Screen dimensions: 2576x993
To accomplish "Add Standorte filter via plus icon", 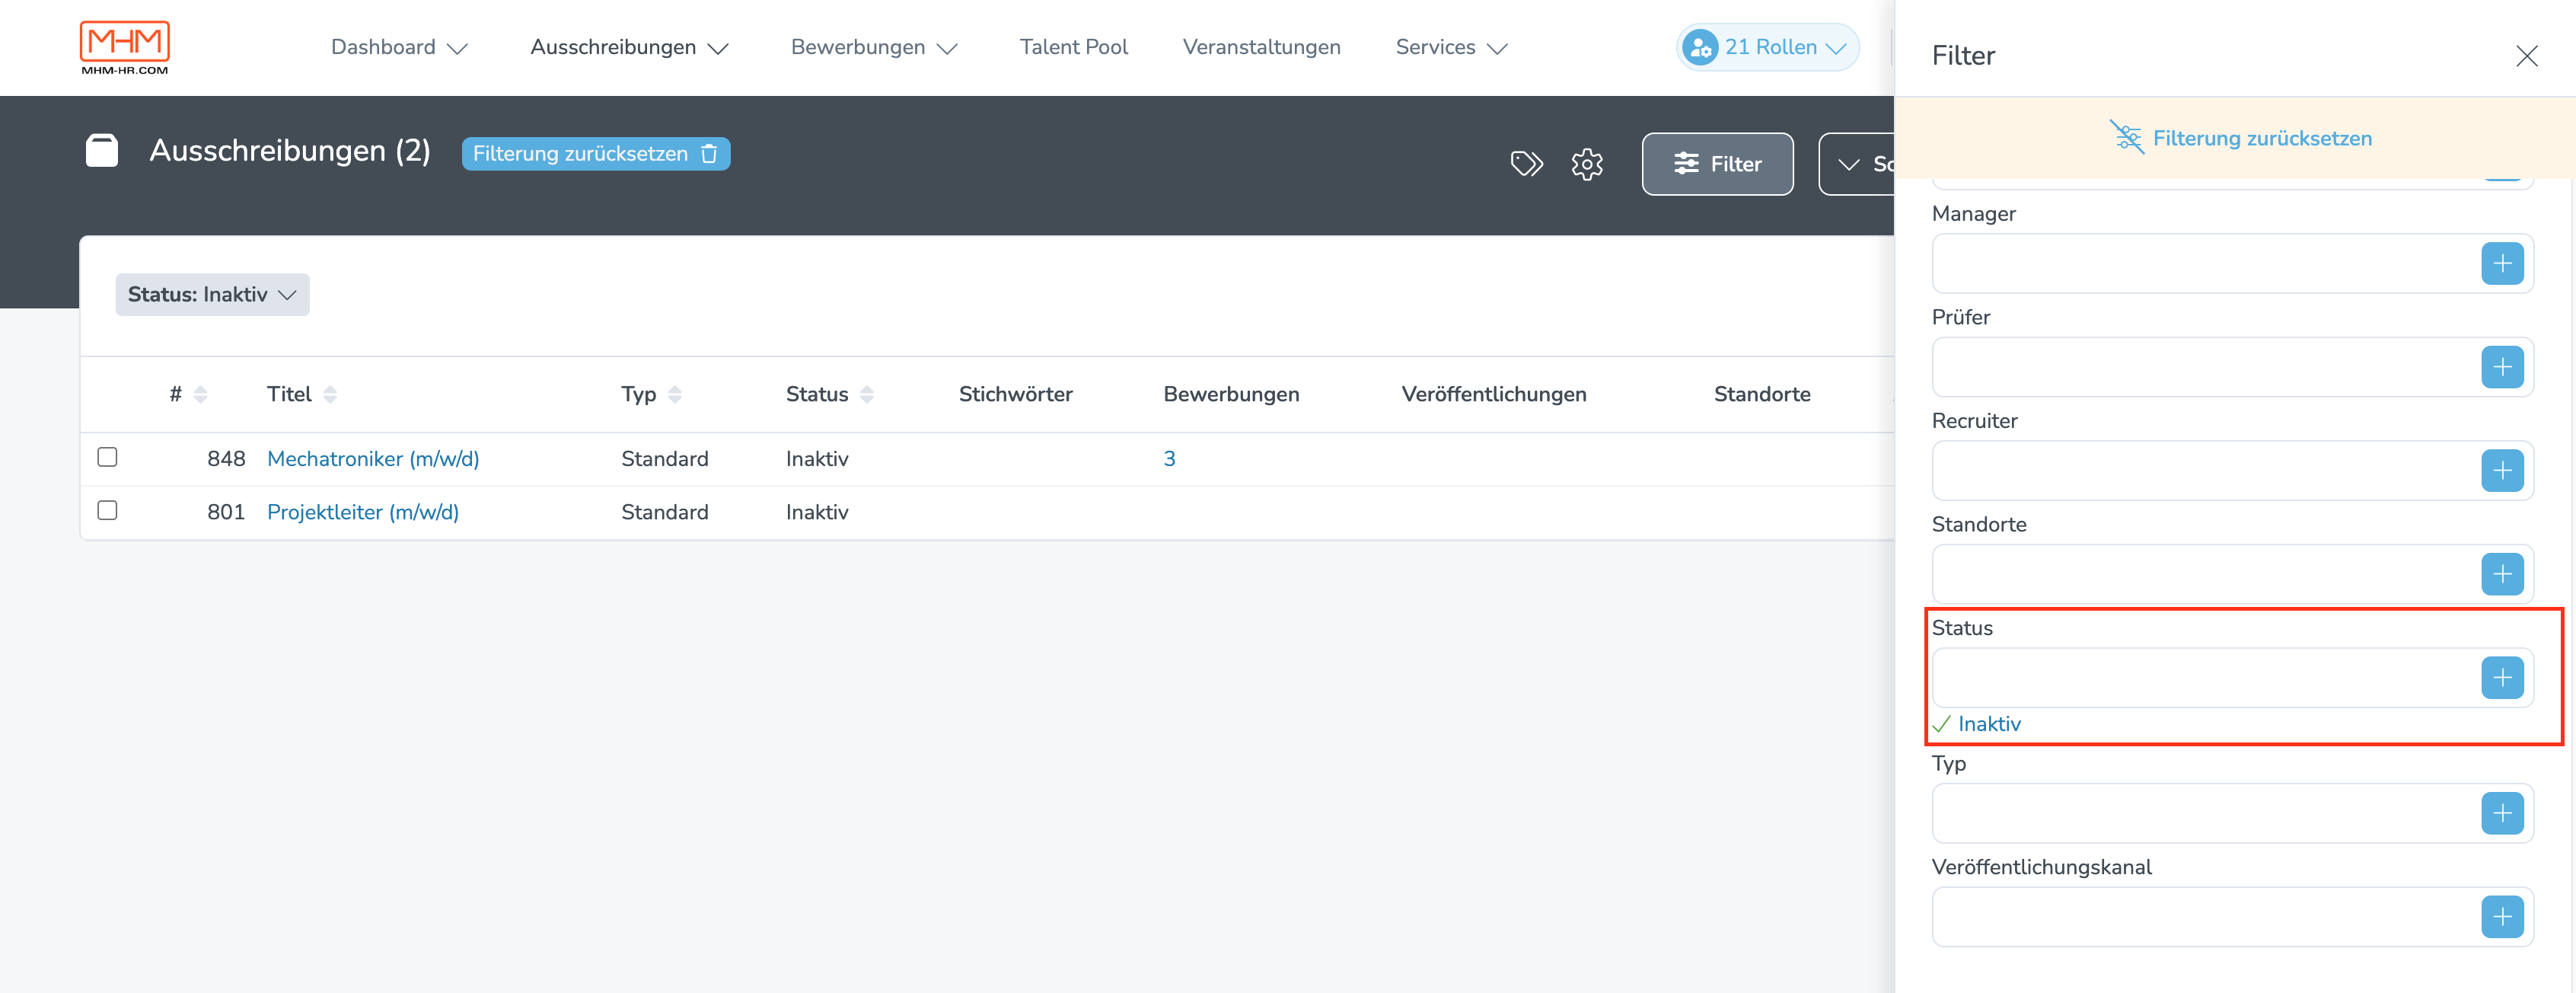I will click(2501, 574).
